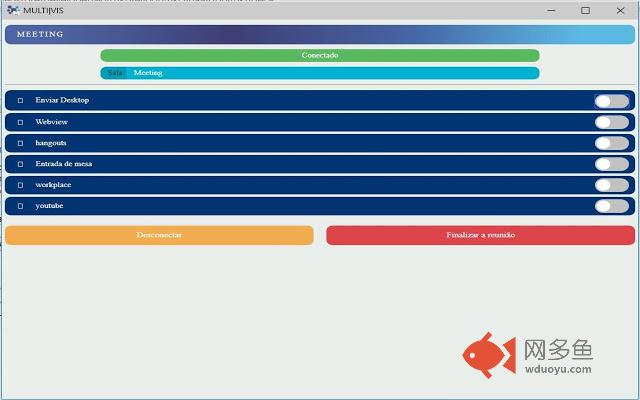Select the workplace label
The height and width of the screenshot is (400, 640).
pos(53,185)
